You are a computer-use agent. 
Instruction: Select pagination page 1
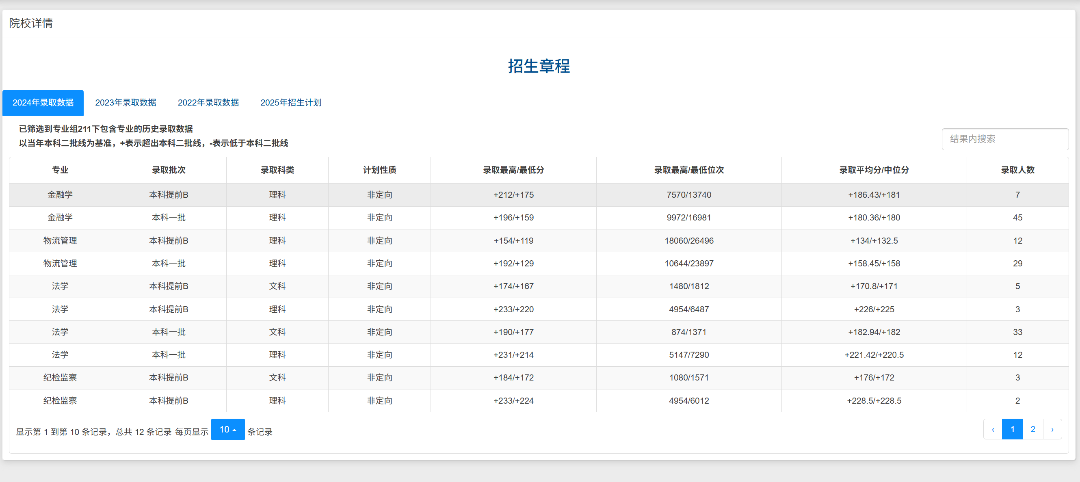coord(1012,430)
